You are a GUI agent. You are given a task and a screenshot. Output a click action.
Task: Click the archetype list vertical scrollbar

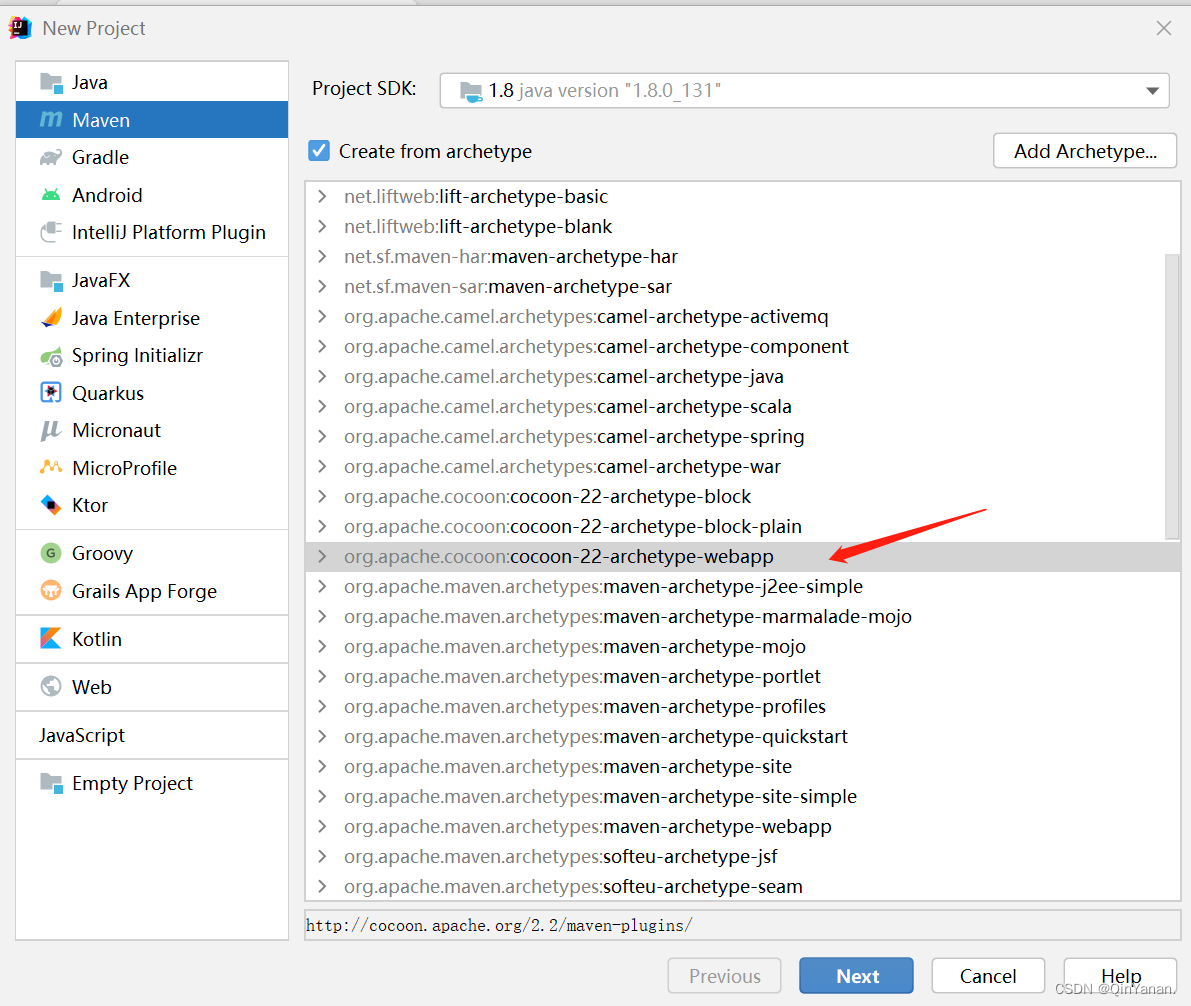click(1172, 395)
